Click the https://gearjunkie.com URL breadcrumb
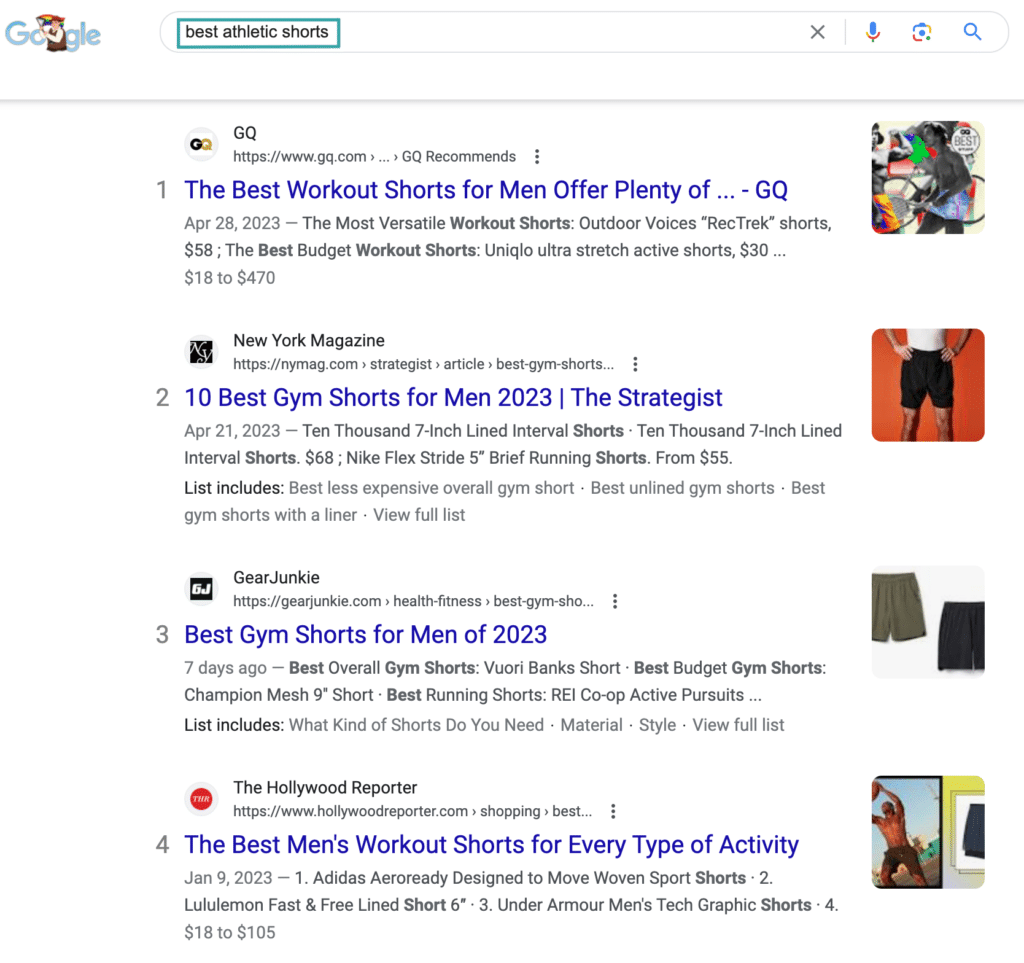This screenshot has width=1024, height=963. pos(413,601)
